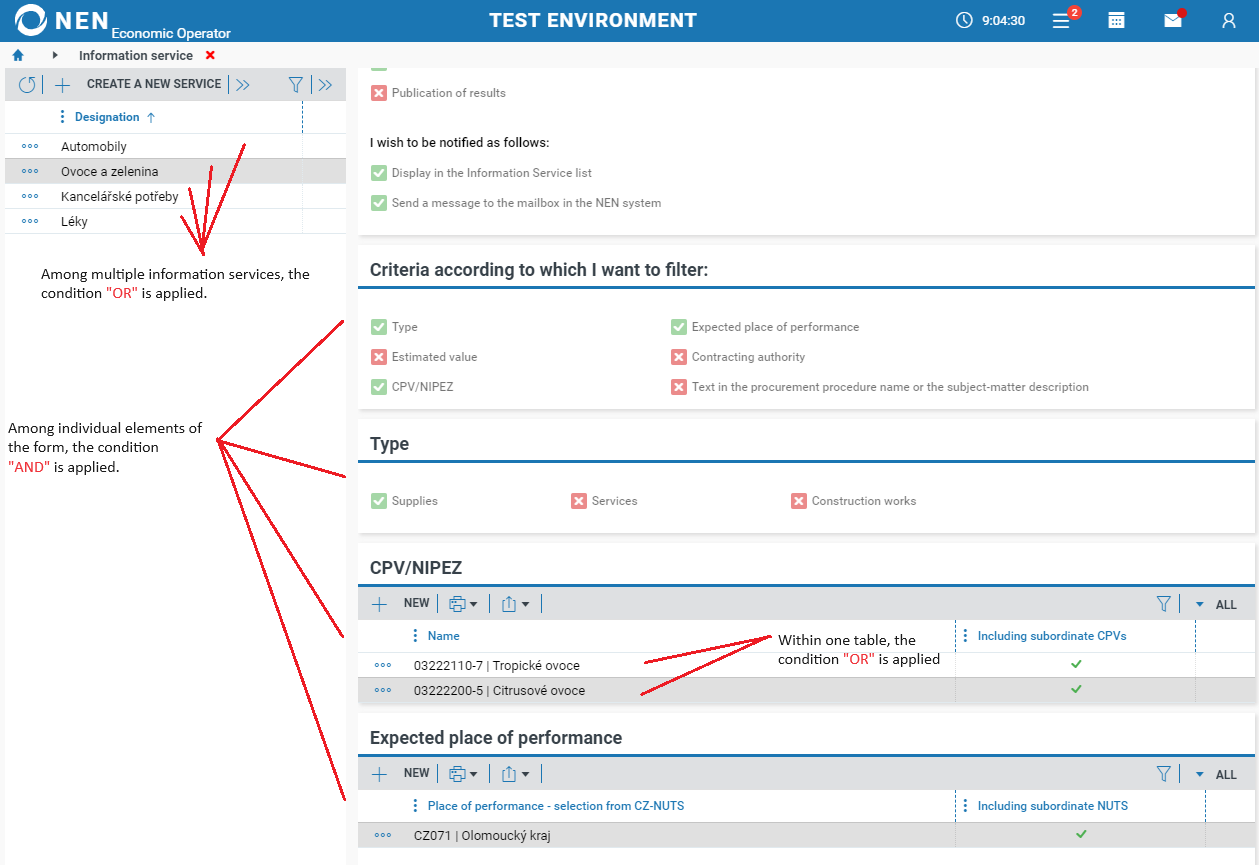
Task: Open the row menu dots for Léky
Action: (30, 222)
